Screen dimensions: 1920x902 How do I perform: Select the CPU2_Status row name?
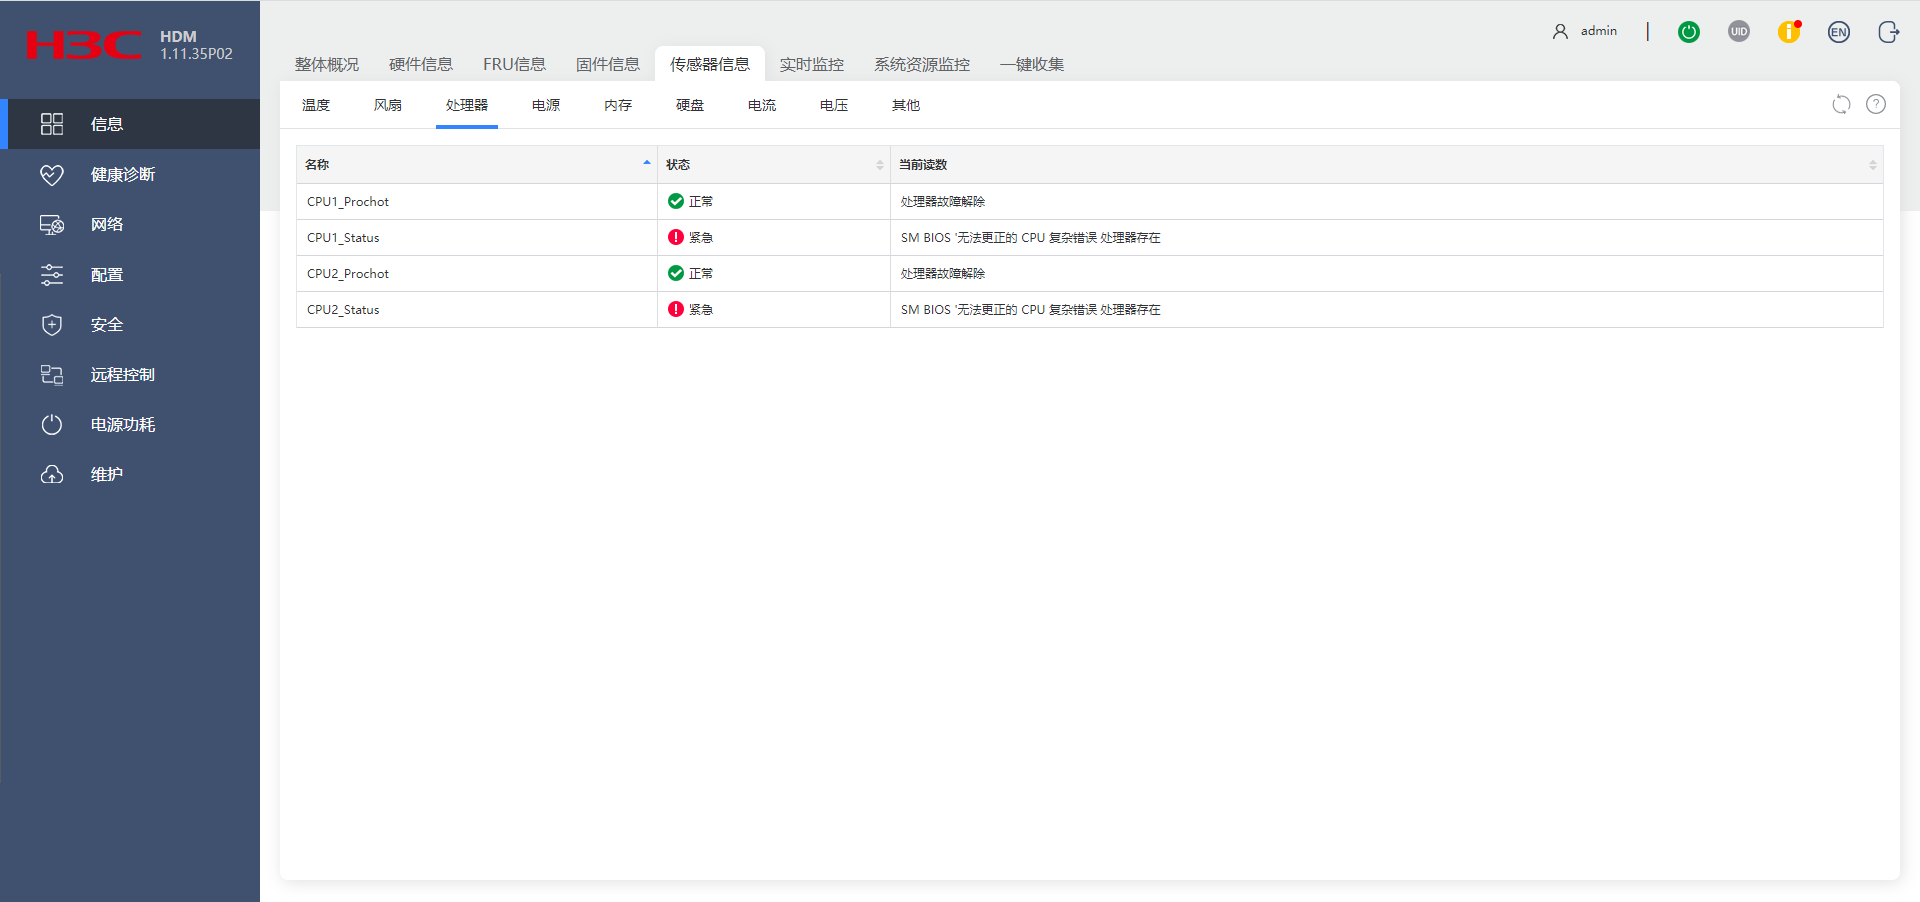pos(343,309)
